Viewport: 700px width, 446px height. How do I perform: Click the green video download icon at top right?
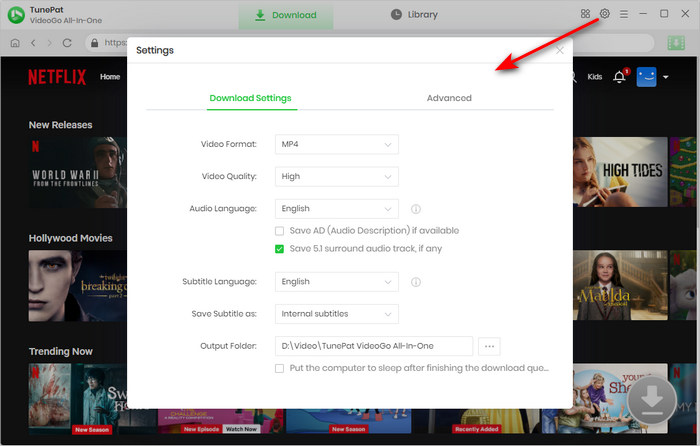click(676, 43)
